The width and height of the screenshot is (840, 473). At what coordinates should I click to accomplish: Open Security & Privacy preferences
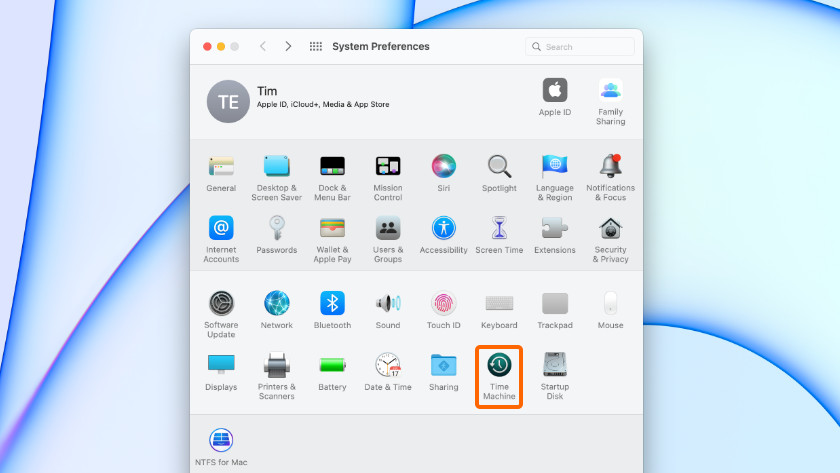[610, 239]
